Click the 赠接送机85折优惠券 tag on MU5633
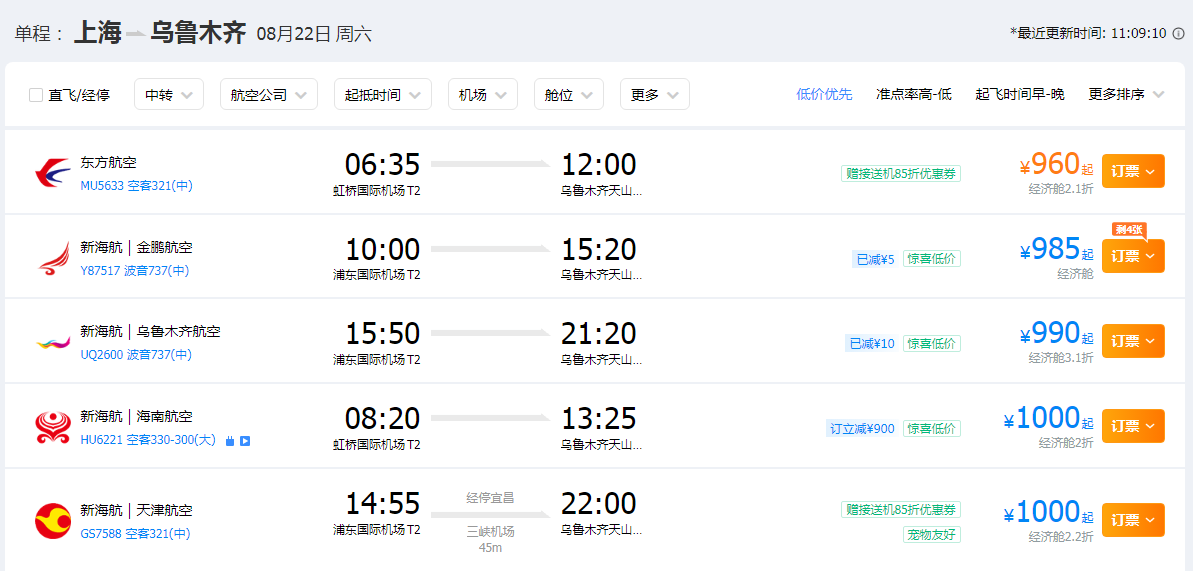The width and height of the screenshot is (1193, 571). click(x=901, y=174)
